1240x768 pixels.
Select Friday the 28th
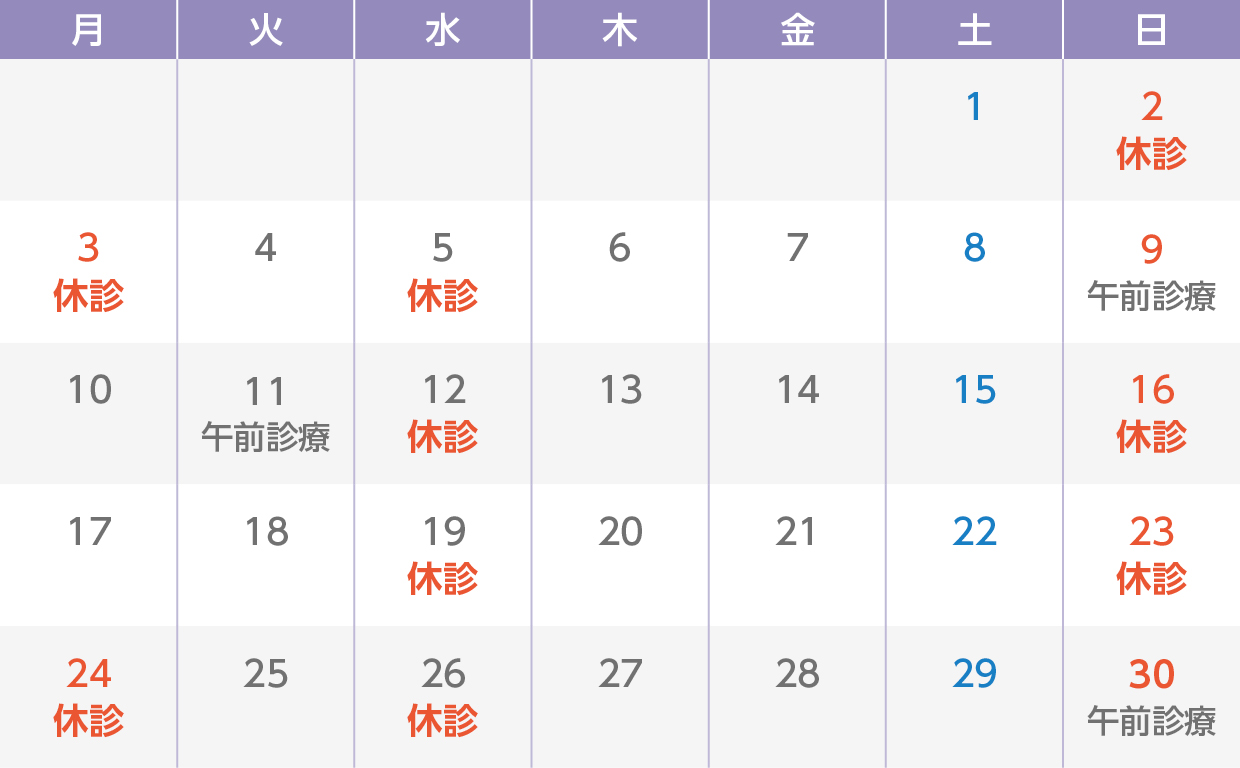[x=797, y=674]
